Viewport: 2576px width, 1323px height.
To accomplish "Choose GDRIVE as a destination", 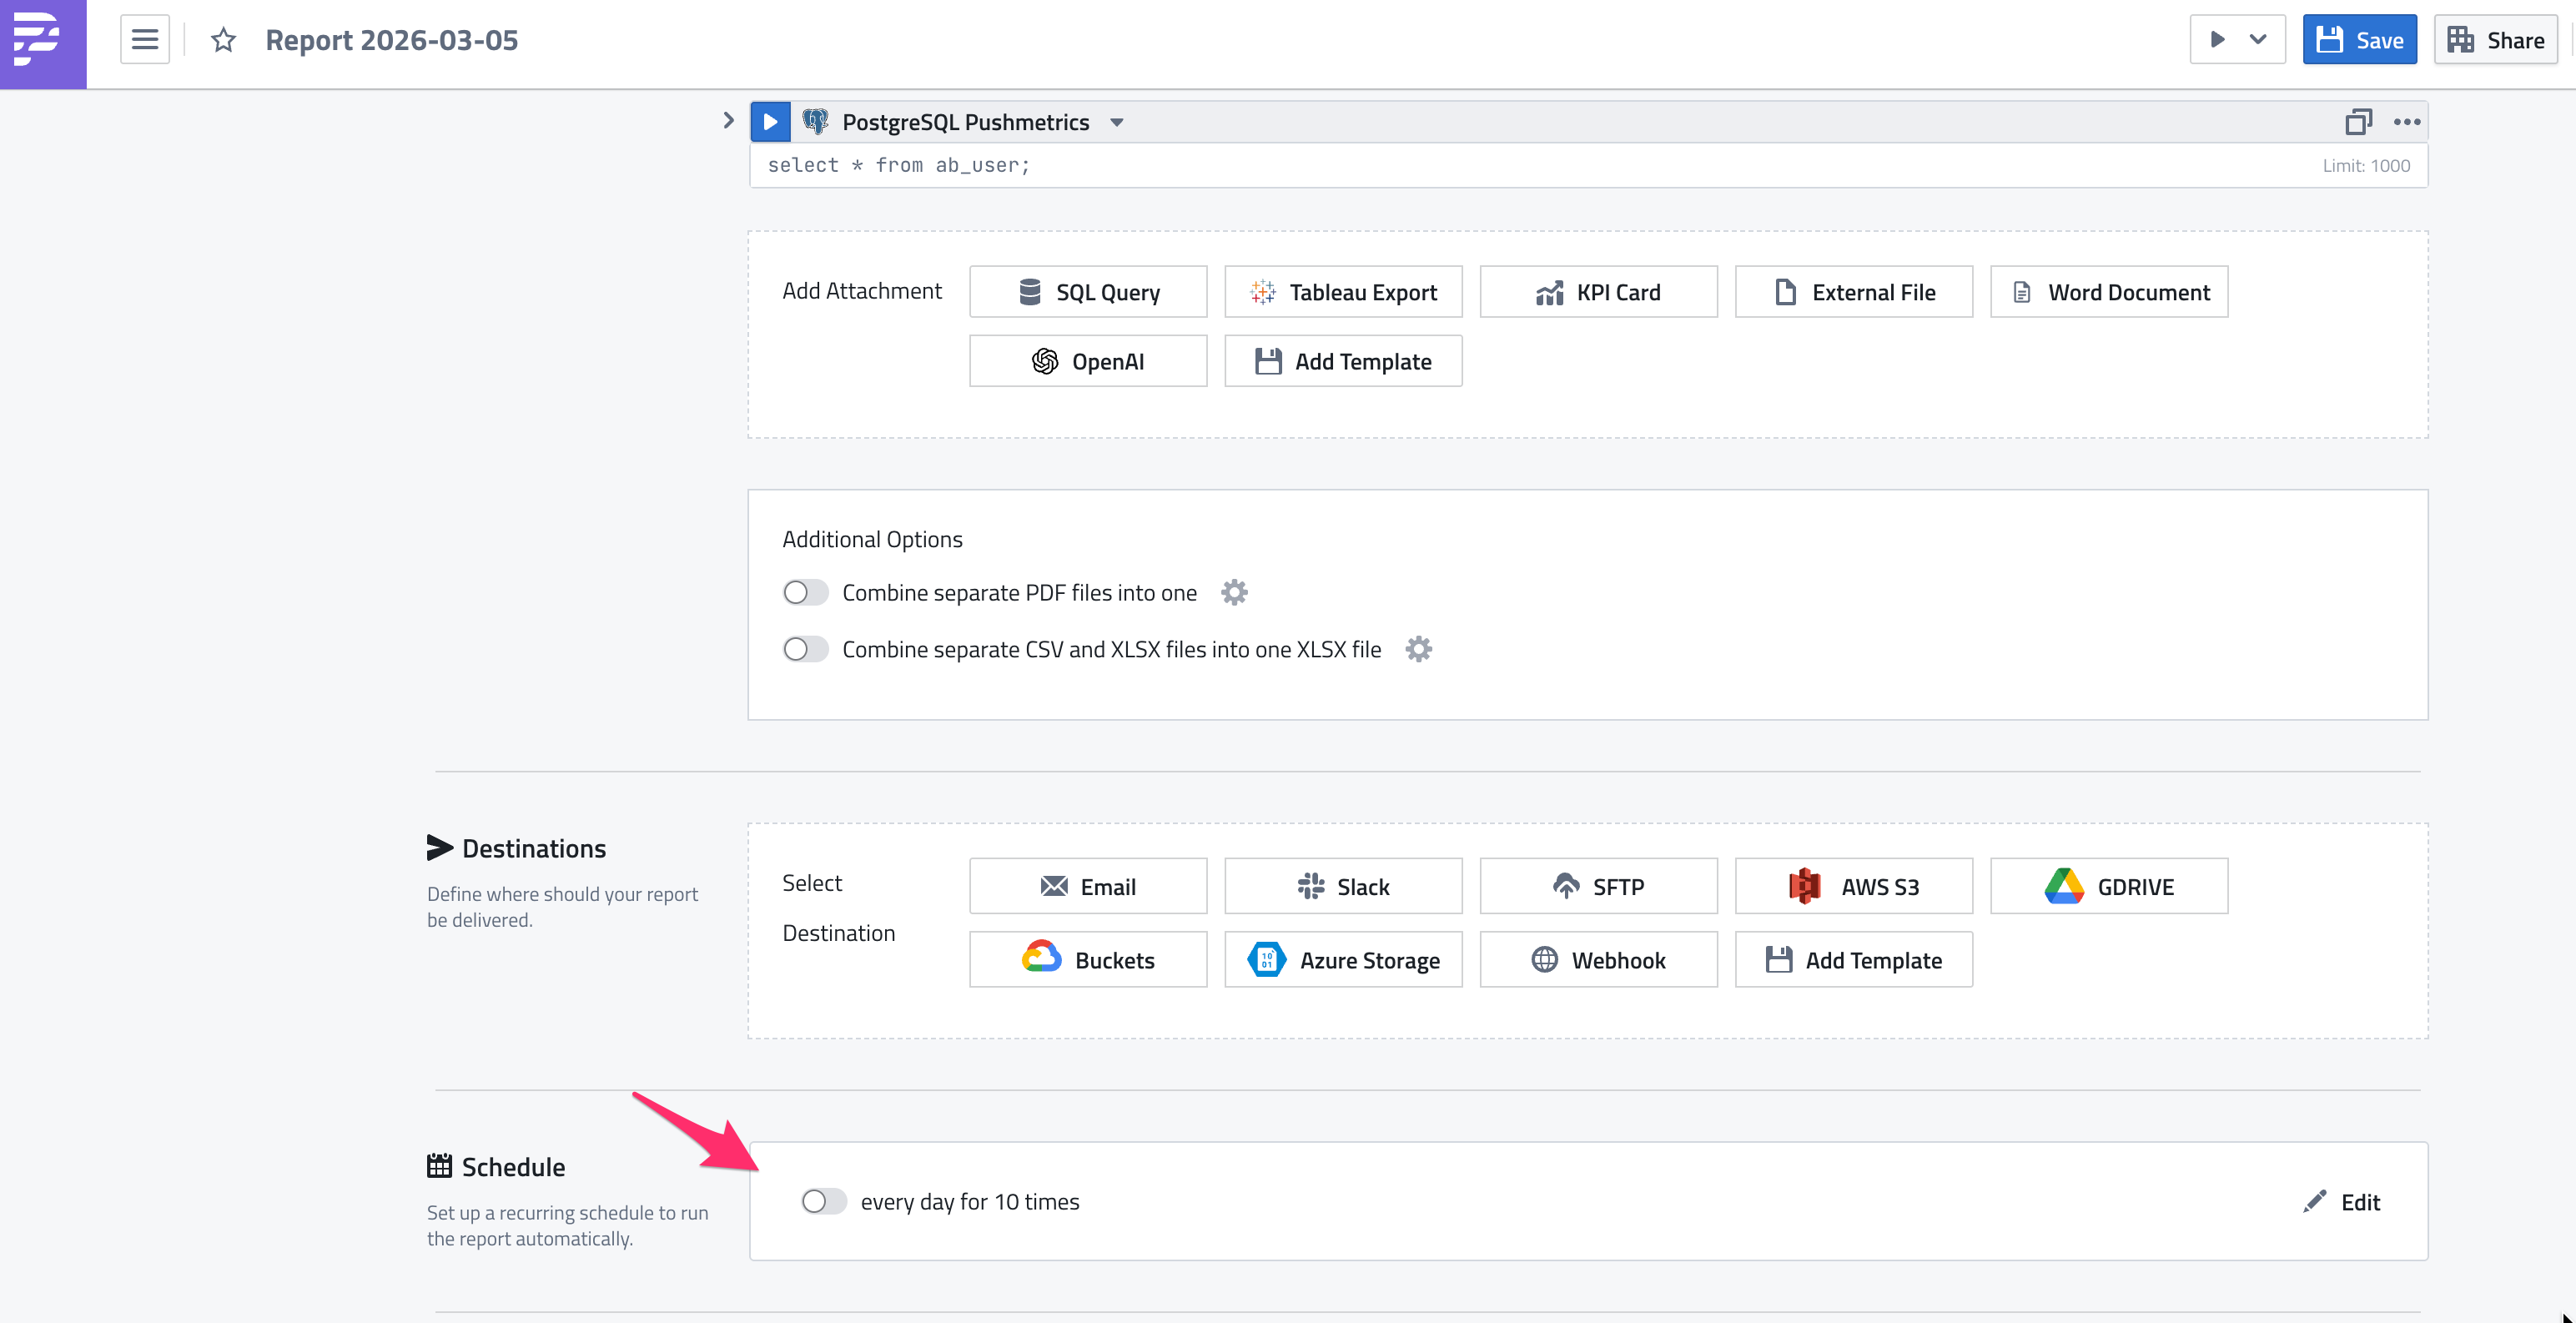I will click(x=2109, y=886).
